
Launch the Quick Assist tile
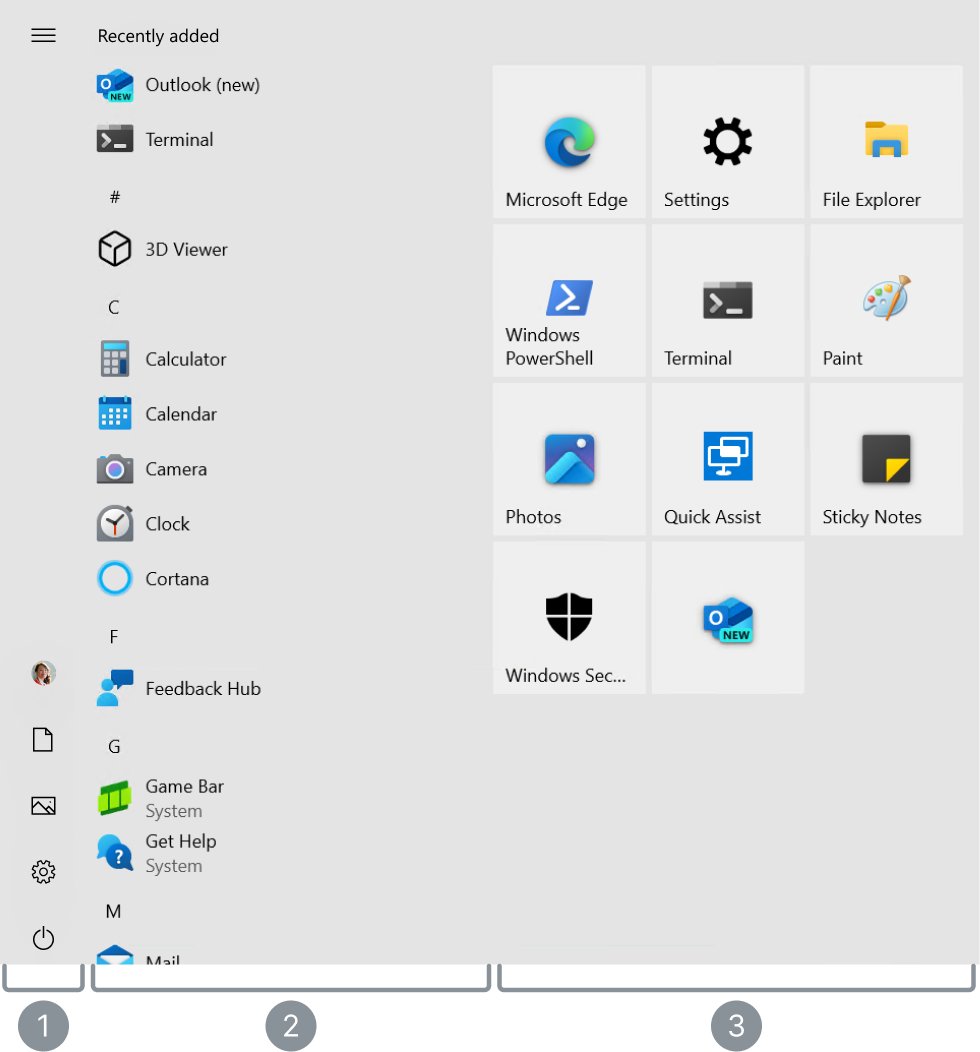click(x=728, y=459)
